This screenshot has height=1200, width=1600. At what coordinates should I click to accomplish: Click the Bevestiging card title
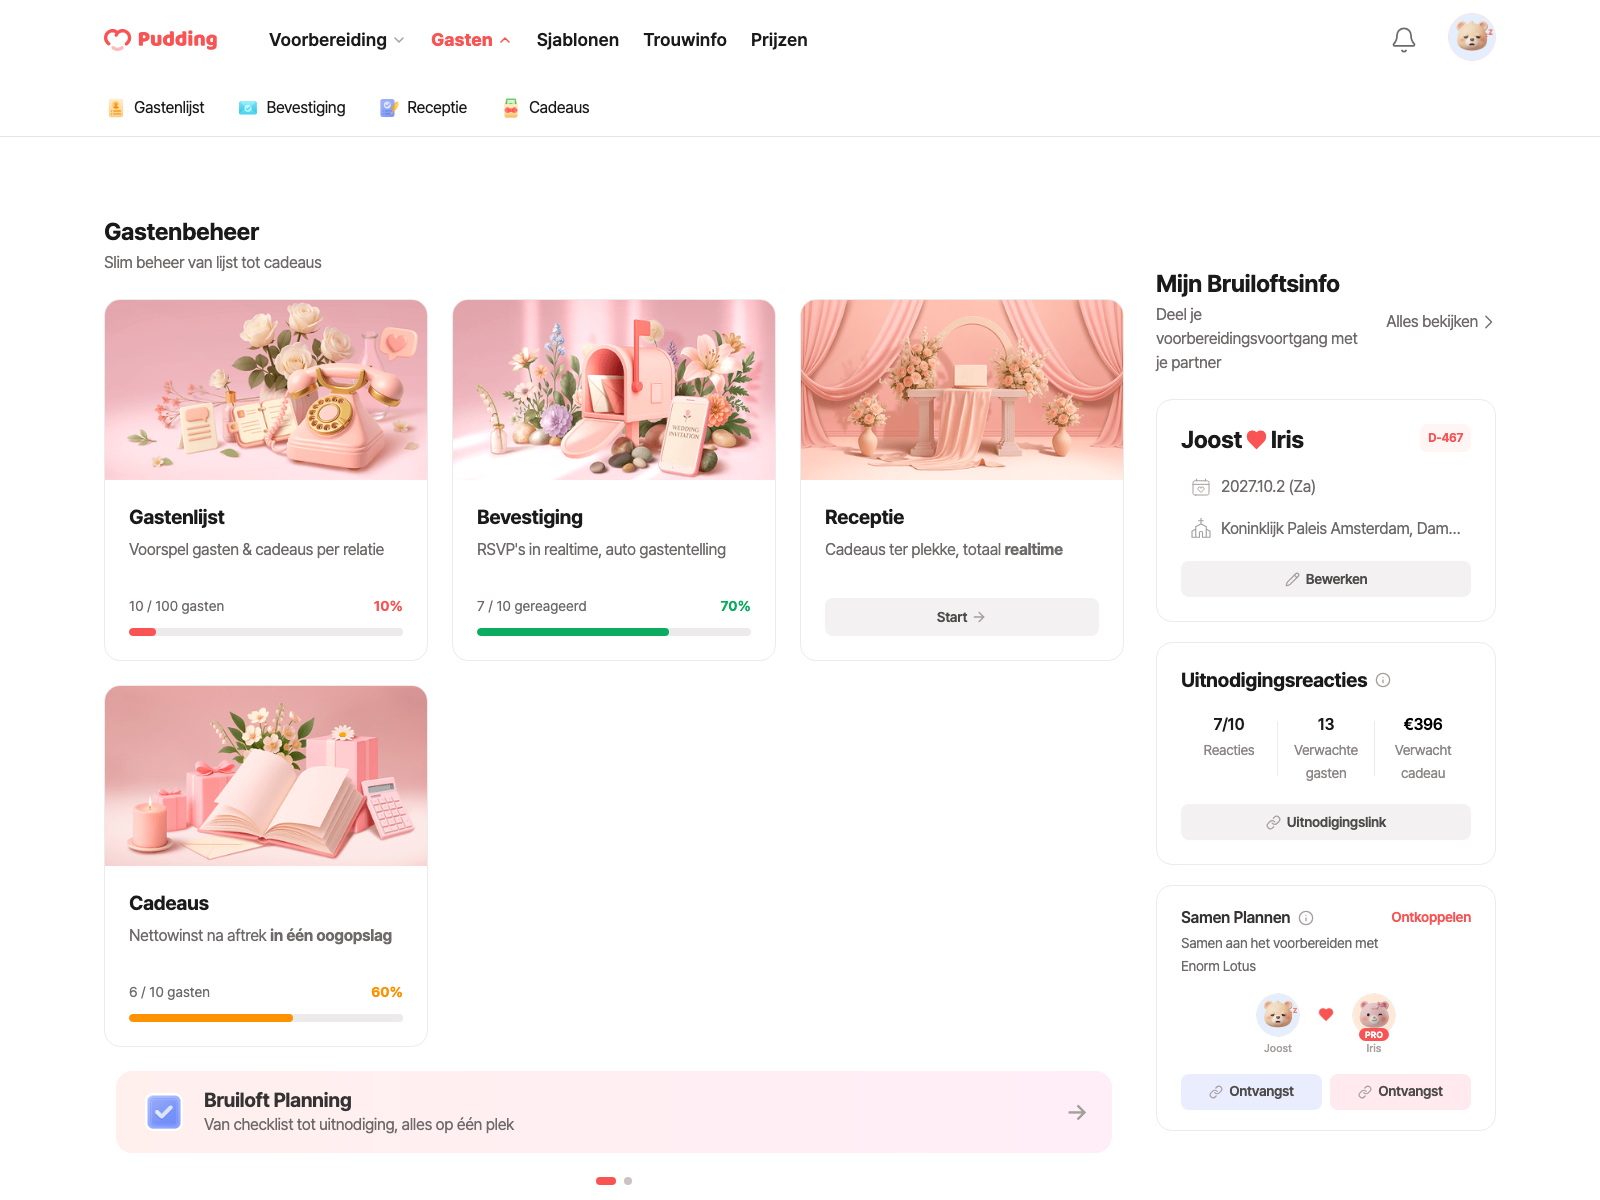pos(530,517)
